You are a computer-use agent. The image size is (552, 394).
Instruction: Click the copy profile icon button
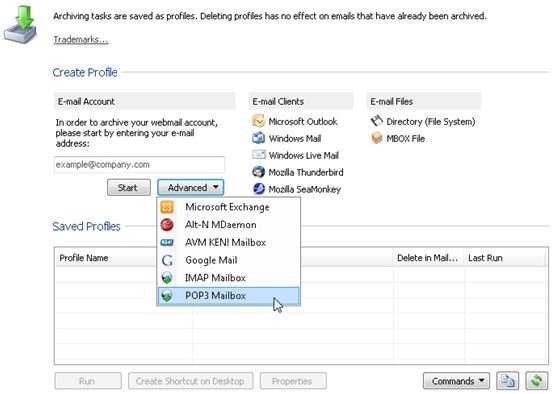507,381
